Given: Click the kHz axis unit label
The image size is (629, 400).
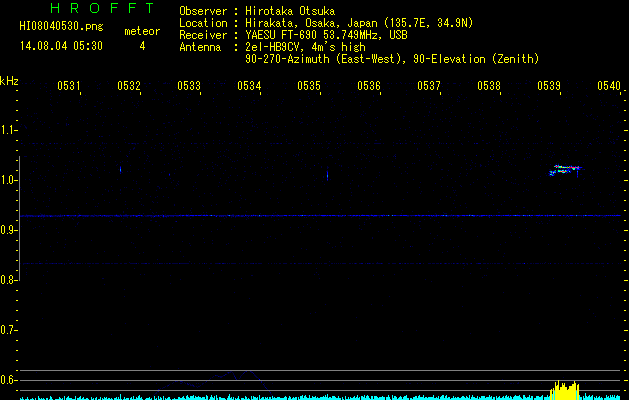Looking at the screenshot, I should coord(9,81).
